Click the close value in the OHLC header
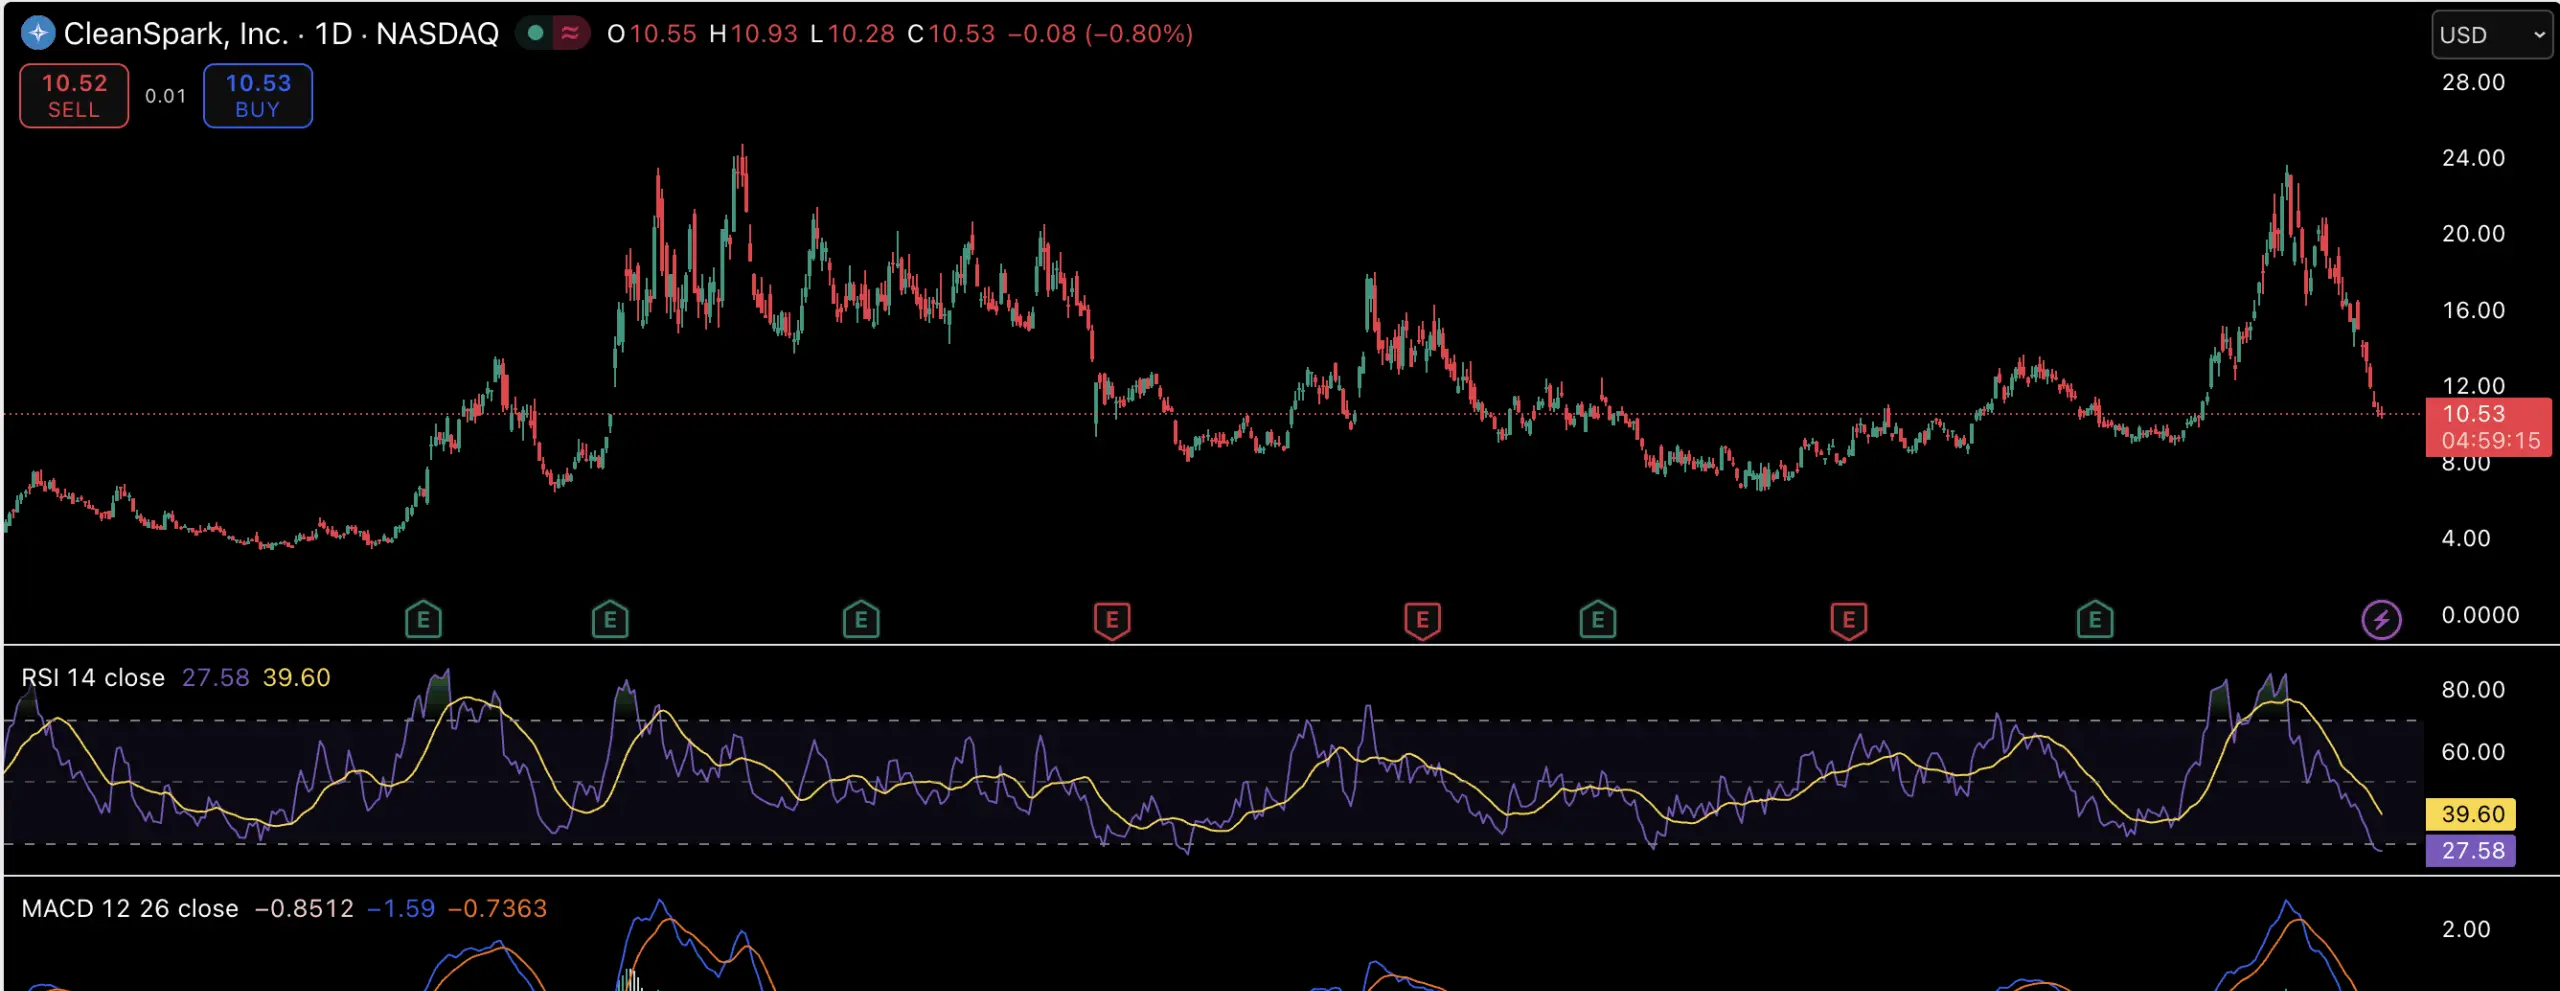Screen dimensions: 2560x991 962,34
